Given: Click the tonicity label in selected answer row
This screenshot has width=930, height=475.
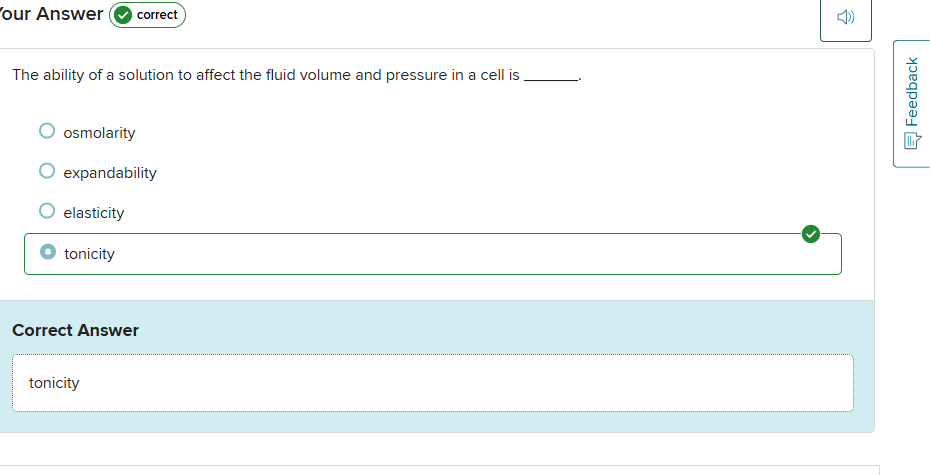Looking at the screenshot, I should [x=90, y=254].
